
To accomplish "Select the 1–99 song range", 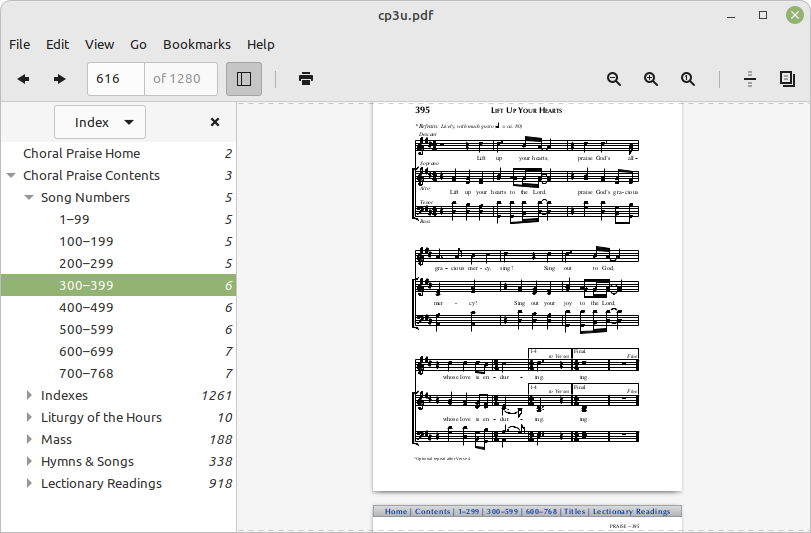I will click(118, 219).
